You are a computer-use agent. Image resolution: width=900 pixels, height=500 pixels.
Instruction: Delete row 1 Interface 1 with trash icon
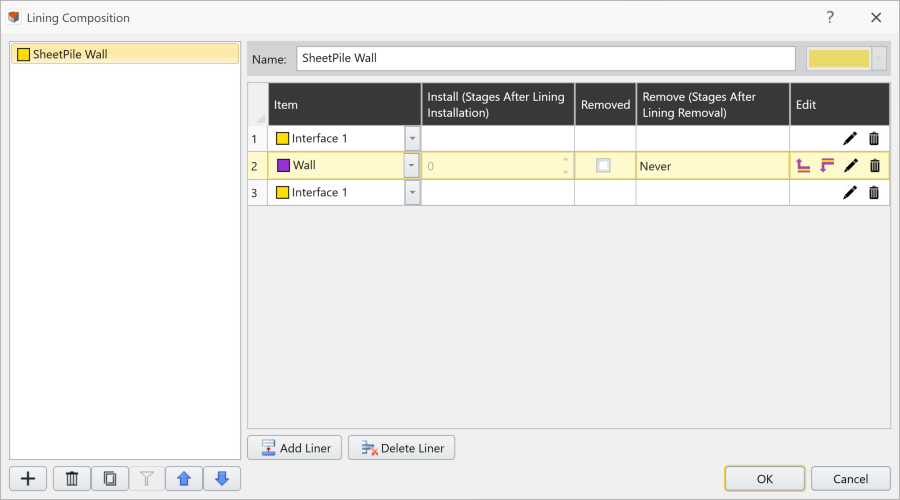874,138
